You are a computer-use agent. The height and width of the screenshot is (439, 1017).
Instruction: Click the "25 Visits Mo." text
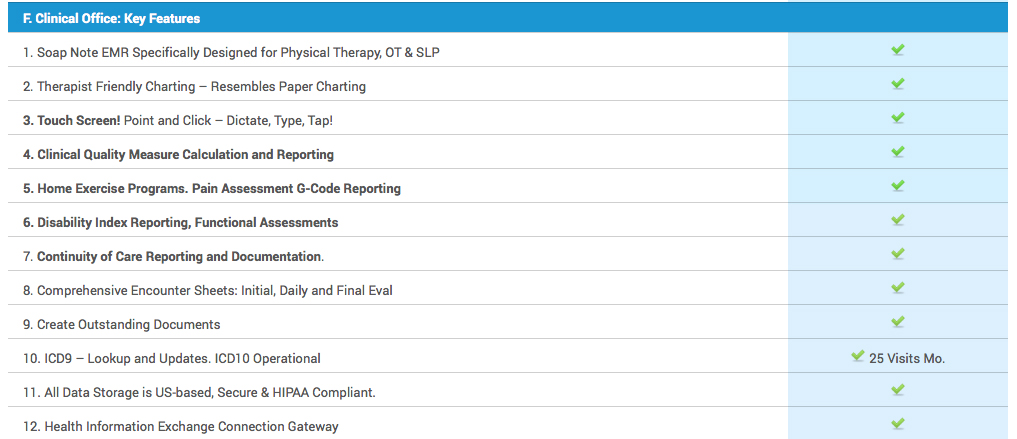click(907, 358)
